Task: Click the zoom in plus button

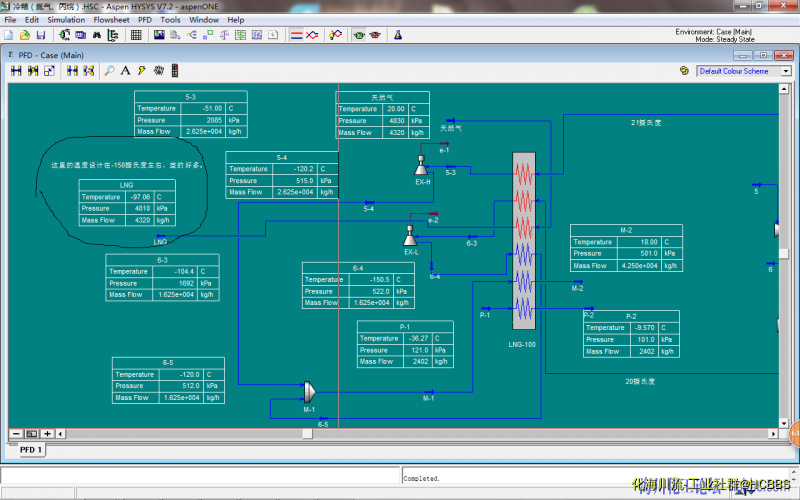Action: 47,433
